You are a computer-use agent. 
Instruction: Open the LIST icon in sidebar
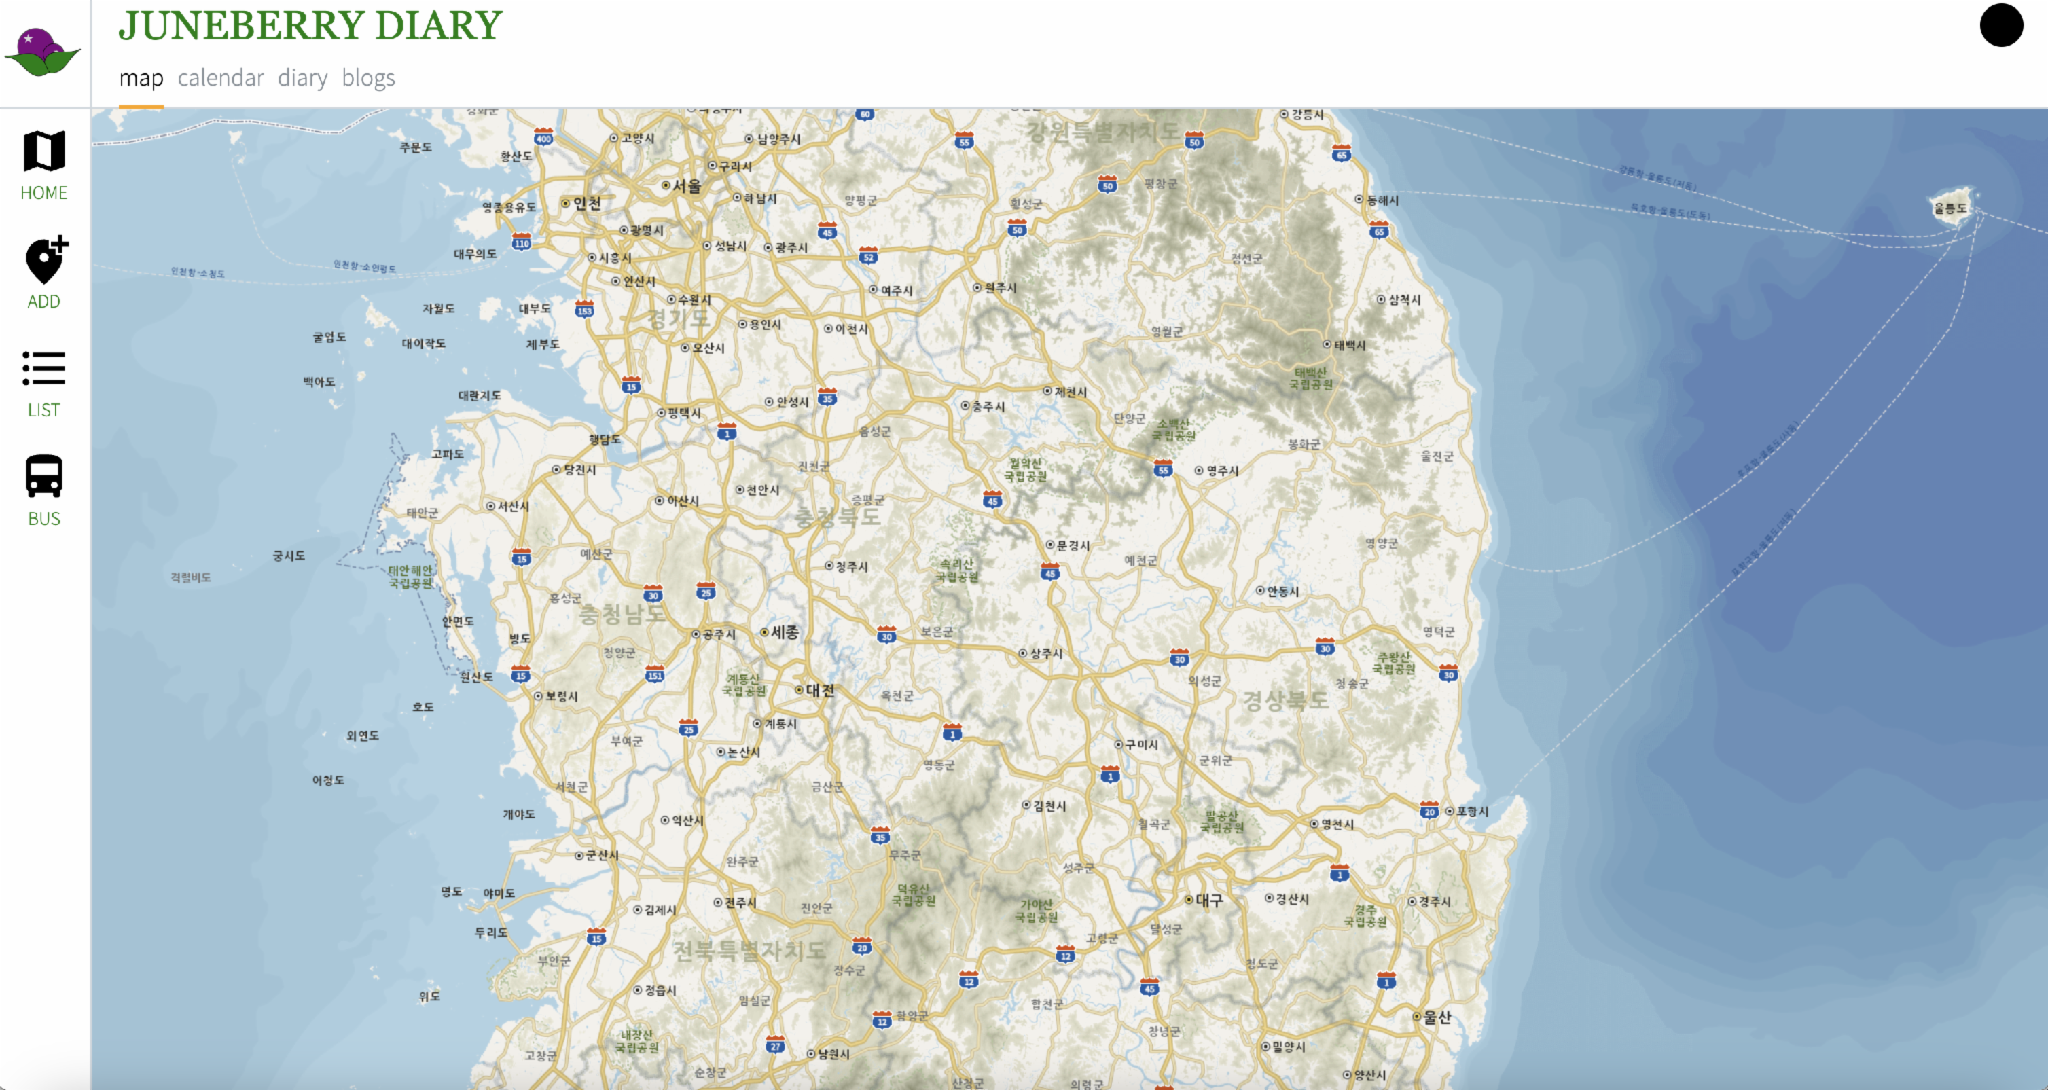pyautogui.click(x=44, y=369)
